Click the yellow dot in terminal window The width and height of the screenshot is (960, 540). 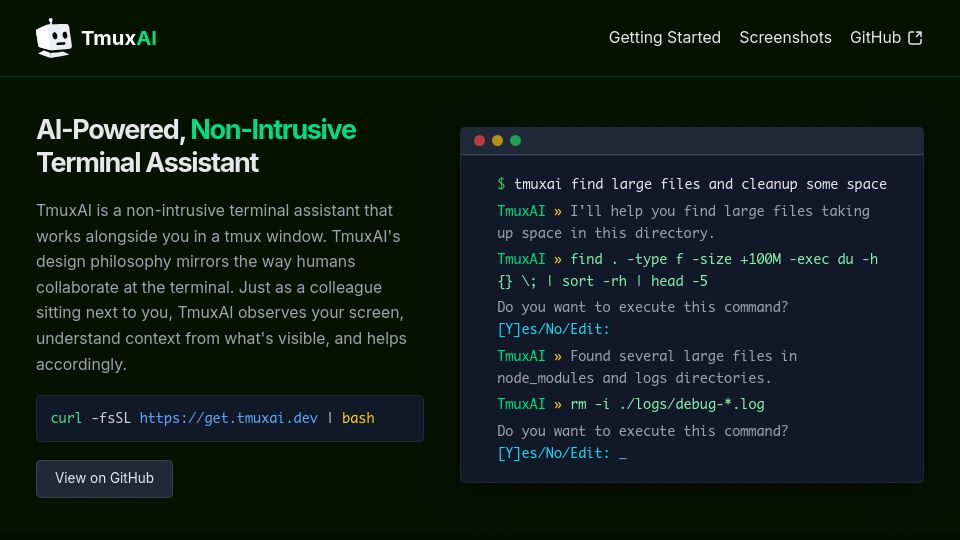click(497, 141)
